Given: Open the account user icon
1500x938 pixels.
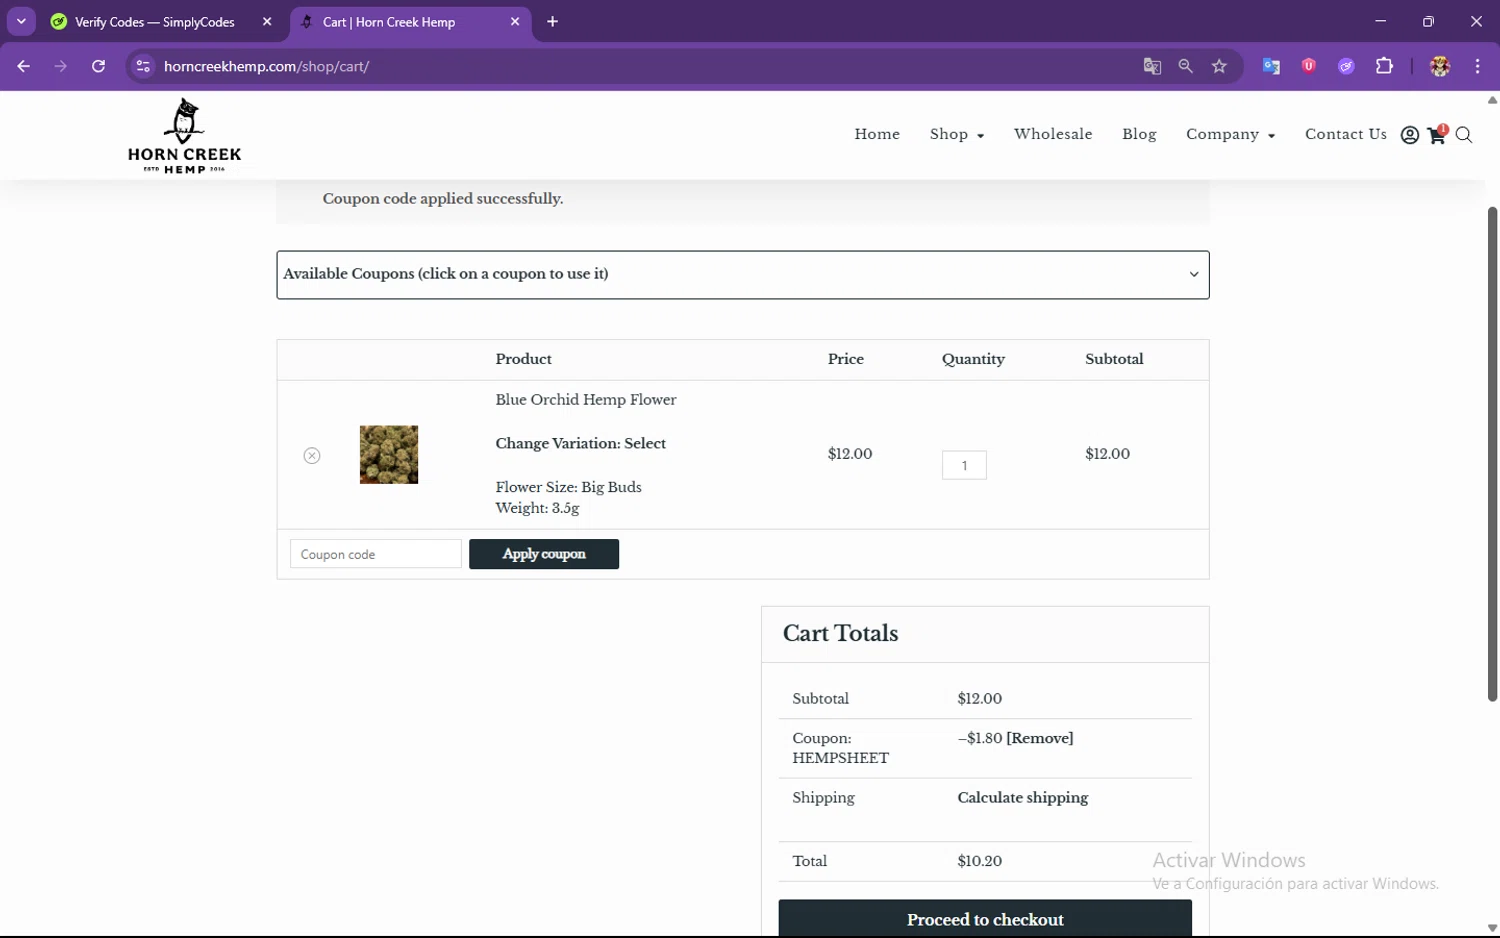Looking at the screenshot, I should click(x=1410, y=135).
